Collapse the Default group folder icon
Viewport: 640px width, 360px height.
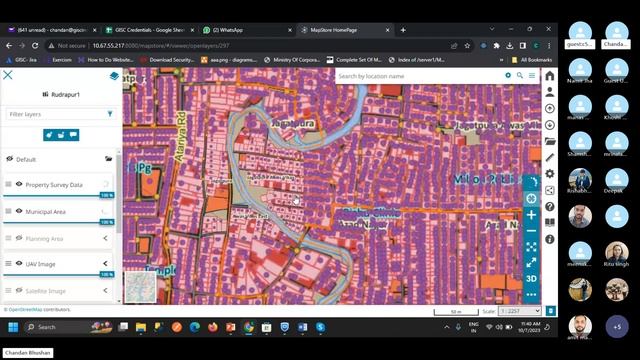tap(108, 159)
